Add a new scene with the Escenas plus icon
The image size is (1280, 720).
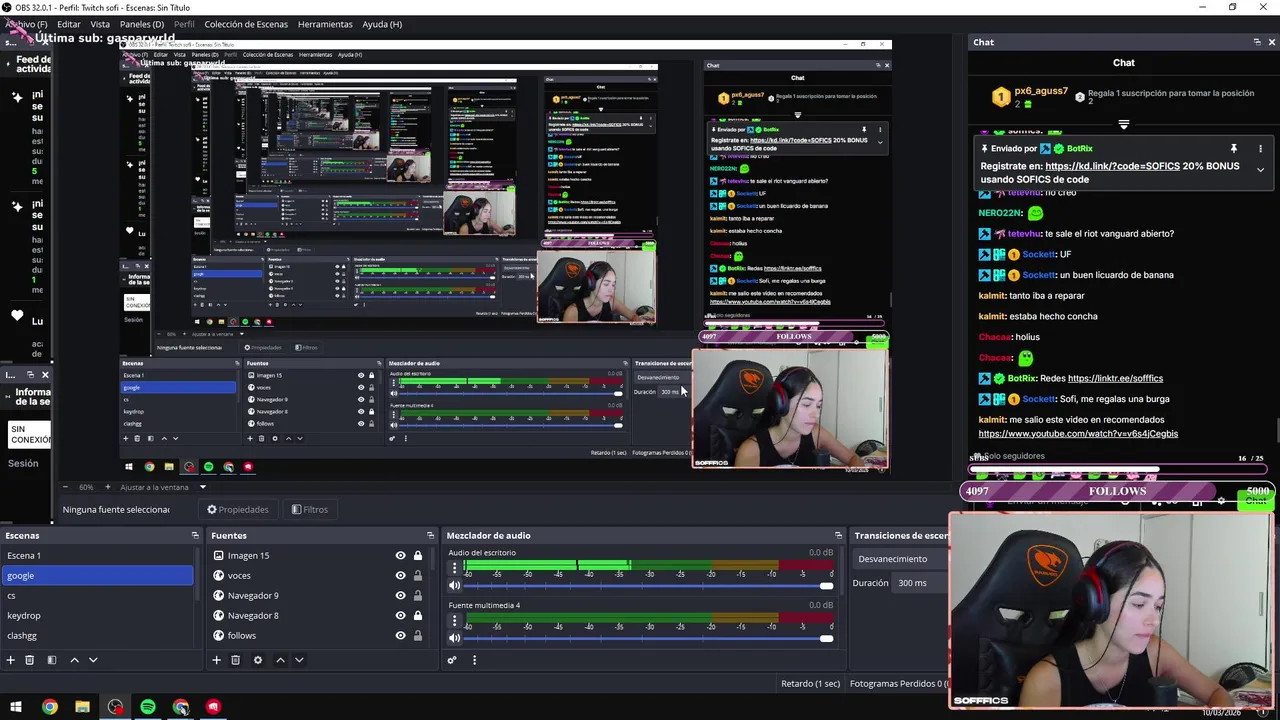(10, 660)
